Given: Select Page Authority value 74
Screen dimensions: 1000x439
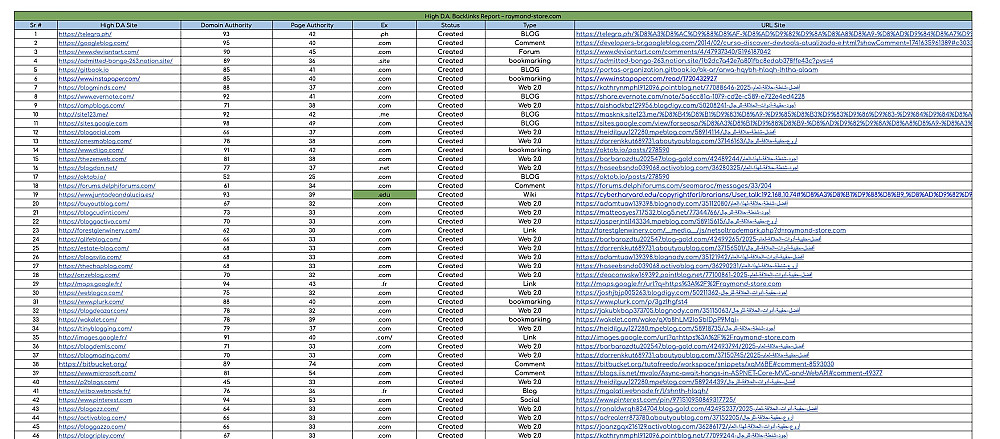Looking at the screenshot, I should (x=312, y=365).
